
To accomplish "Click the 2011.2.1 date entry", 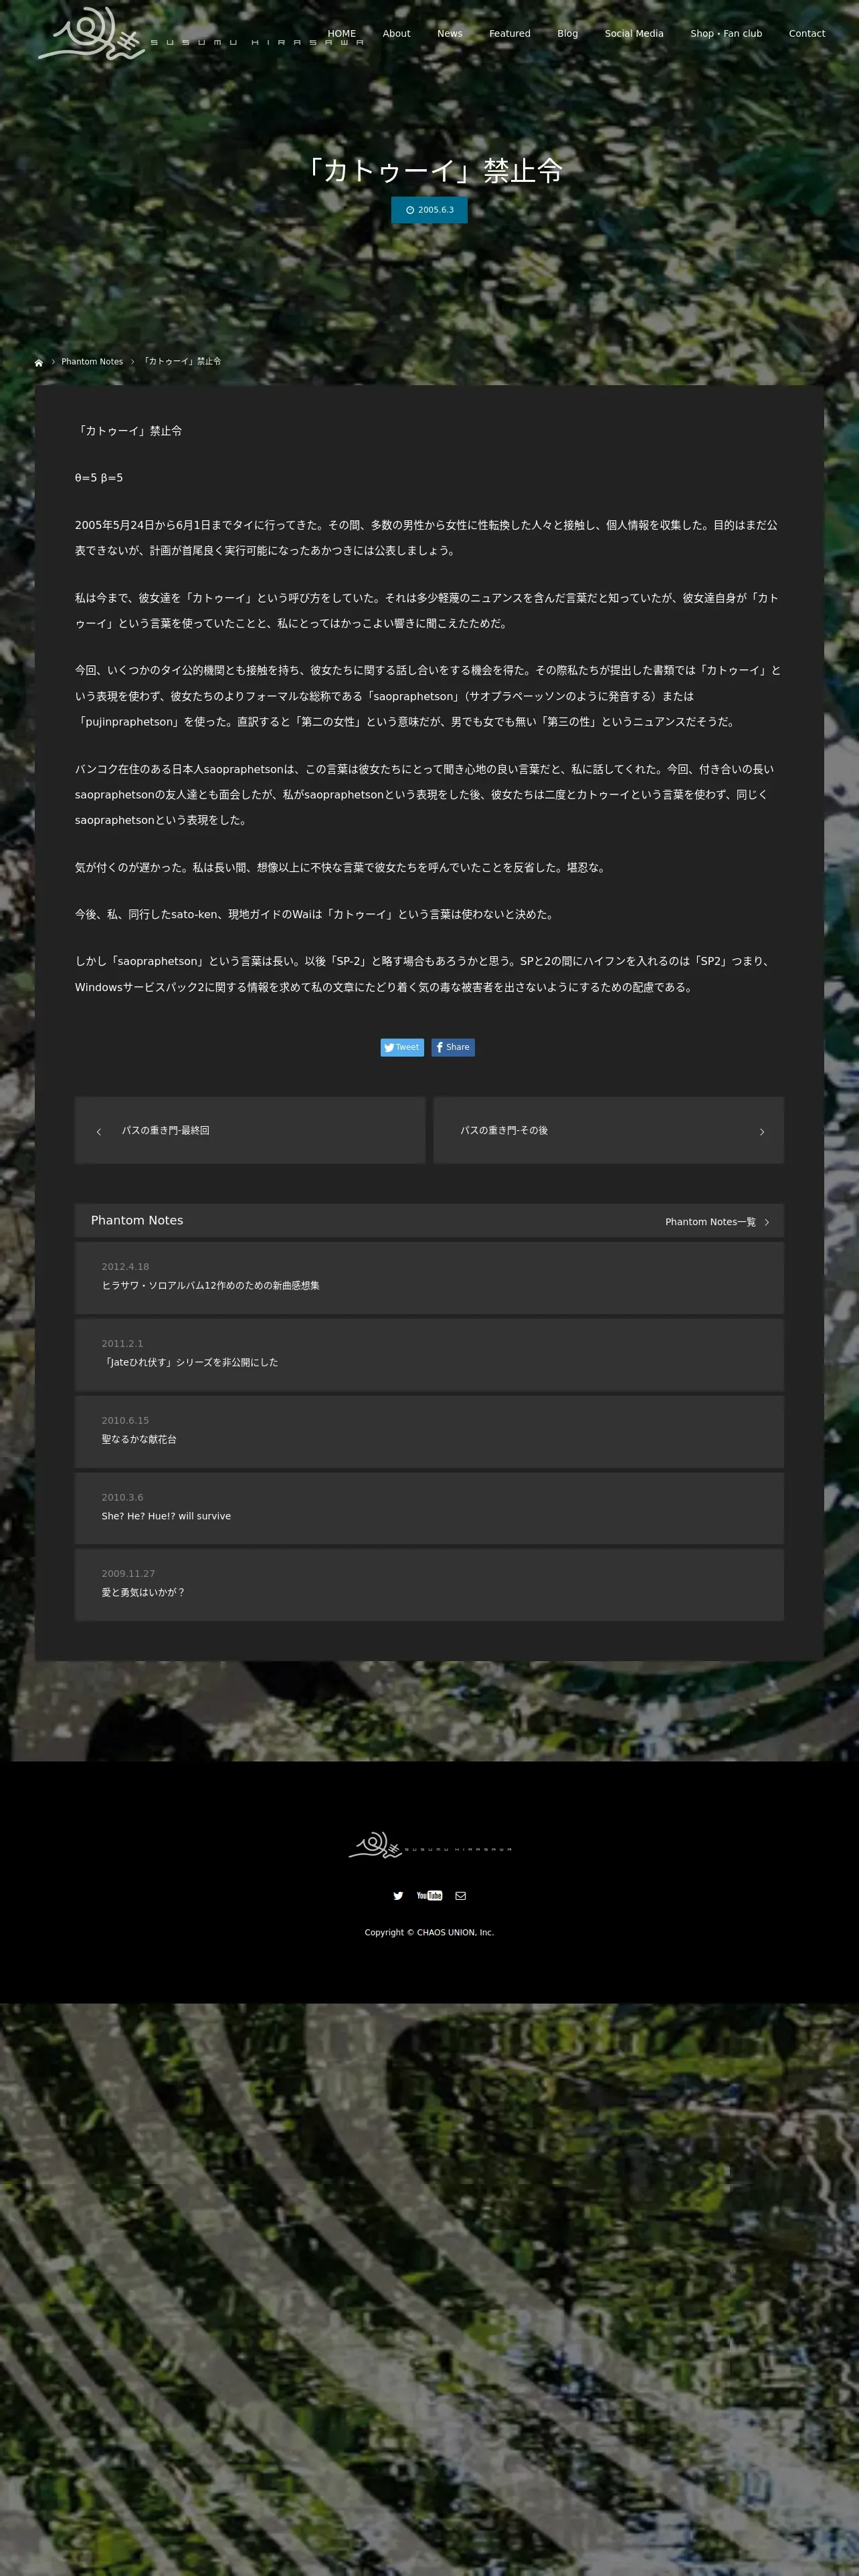I will coord(122,1344).
